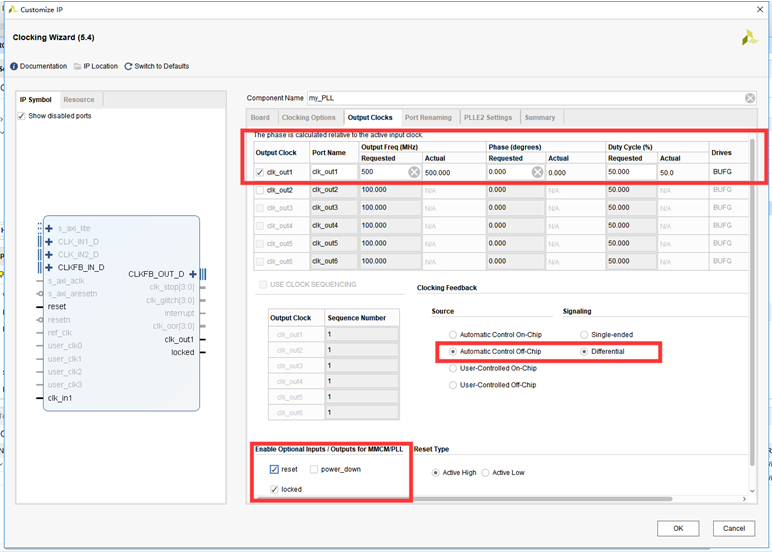Image resolution: width=772 pixels, height=553 pixels.
Task: Click the clk_out2 Port Name cell
Action: coord(334,190)
